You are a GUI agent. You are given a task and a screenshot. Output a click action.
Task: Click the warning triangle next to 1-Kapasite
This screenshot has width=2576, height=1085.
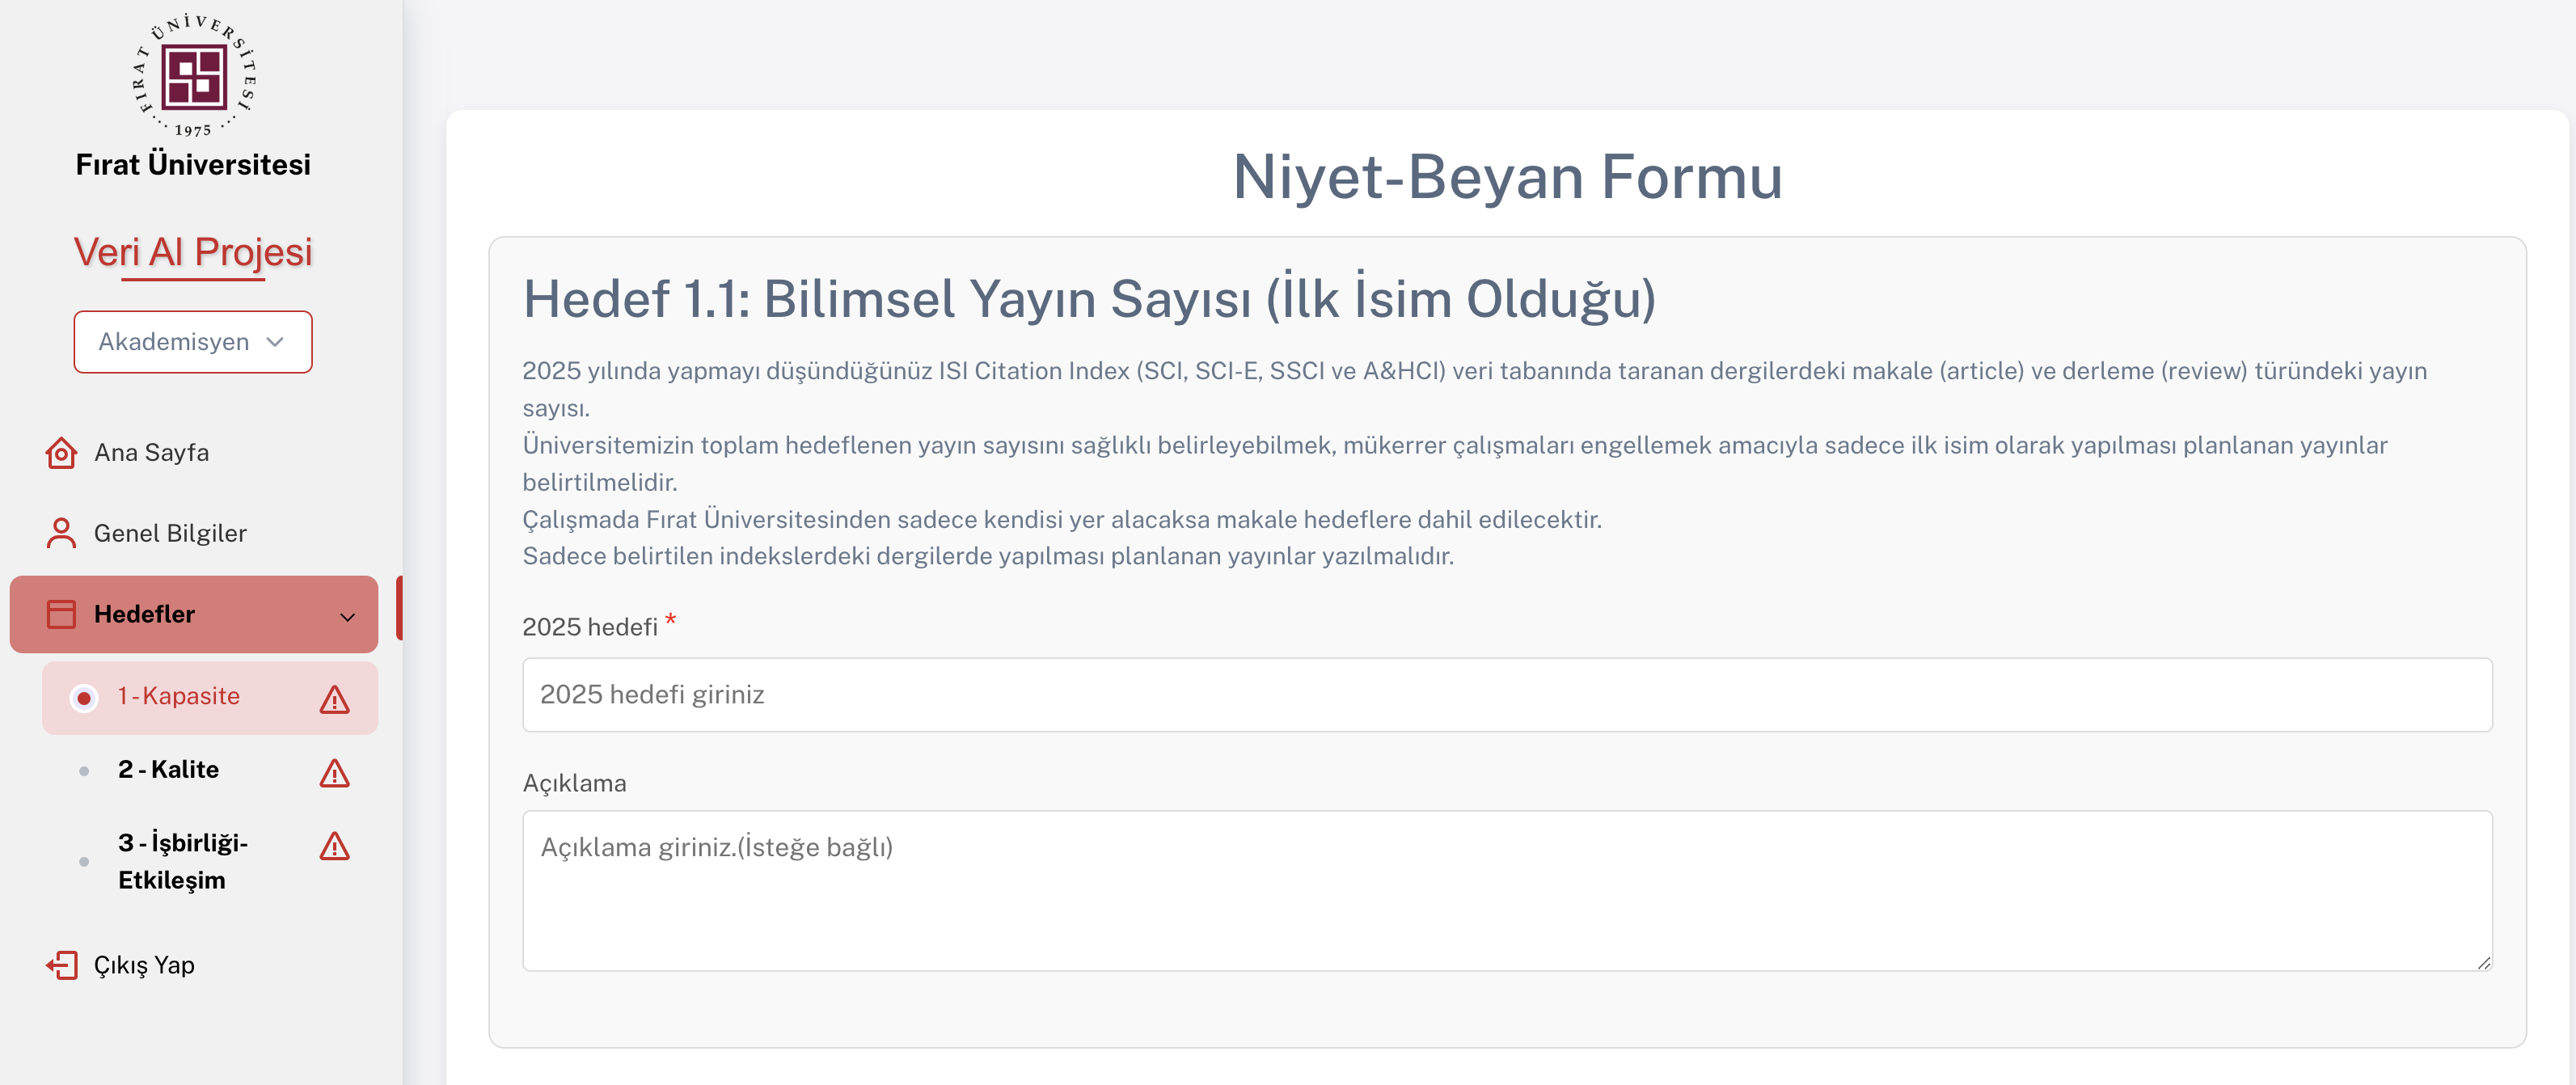(334, 699)
